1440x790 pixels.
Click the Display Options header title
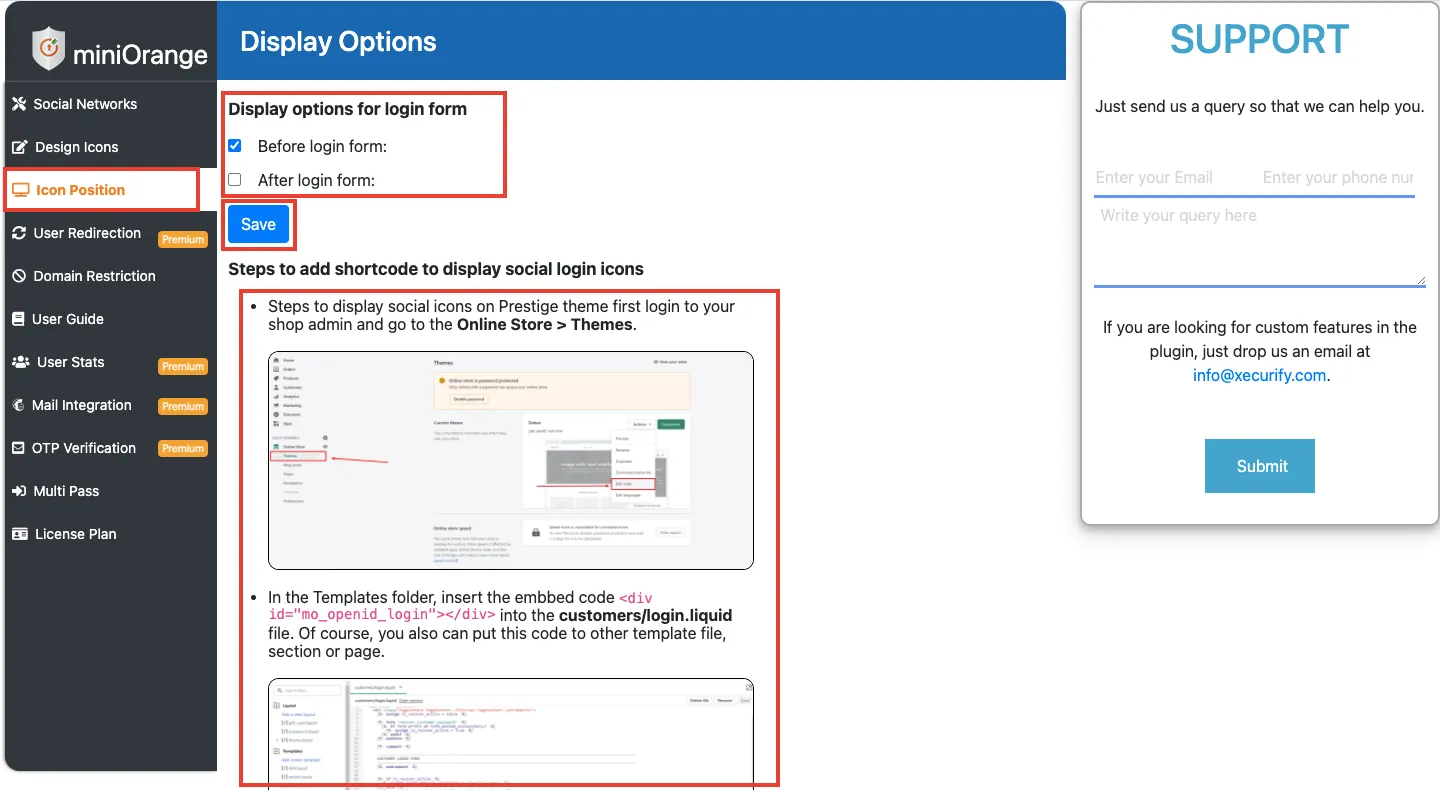[x=338, y=42]
